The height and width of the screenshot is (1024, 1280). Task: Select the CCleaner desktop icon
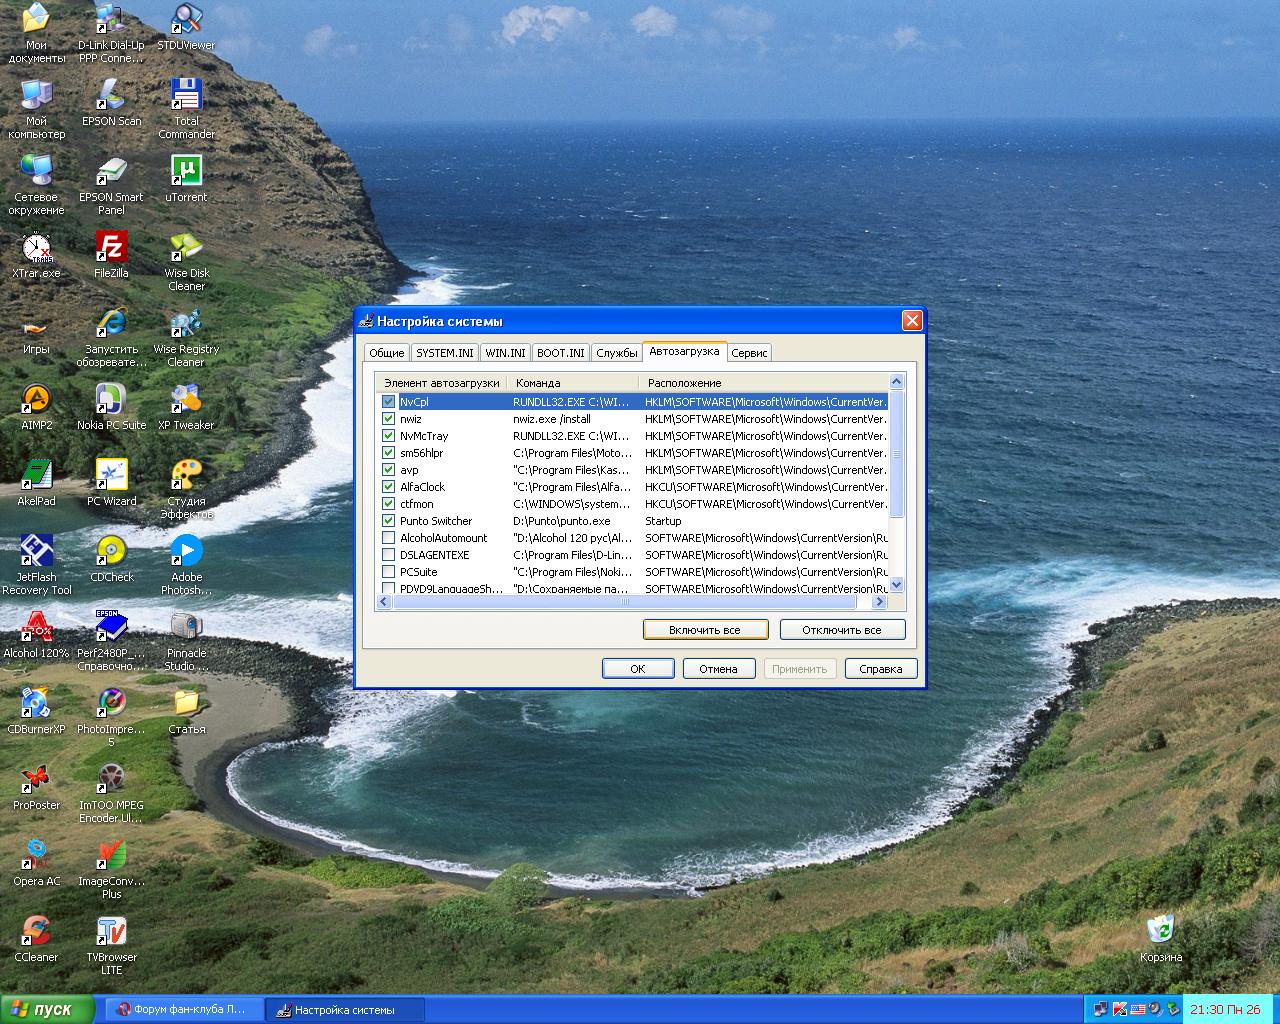pos(36,932)
